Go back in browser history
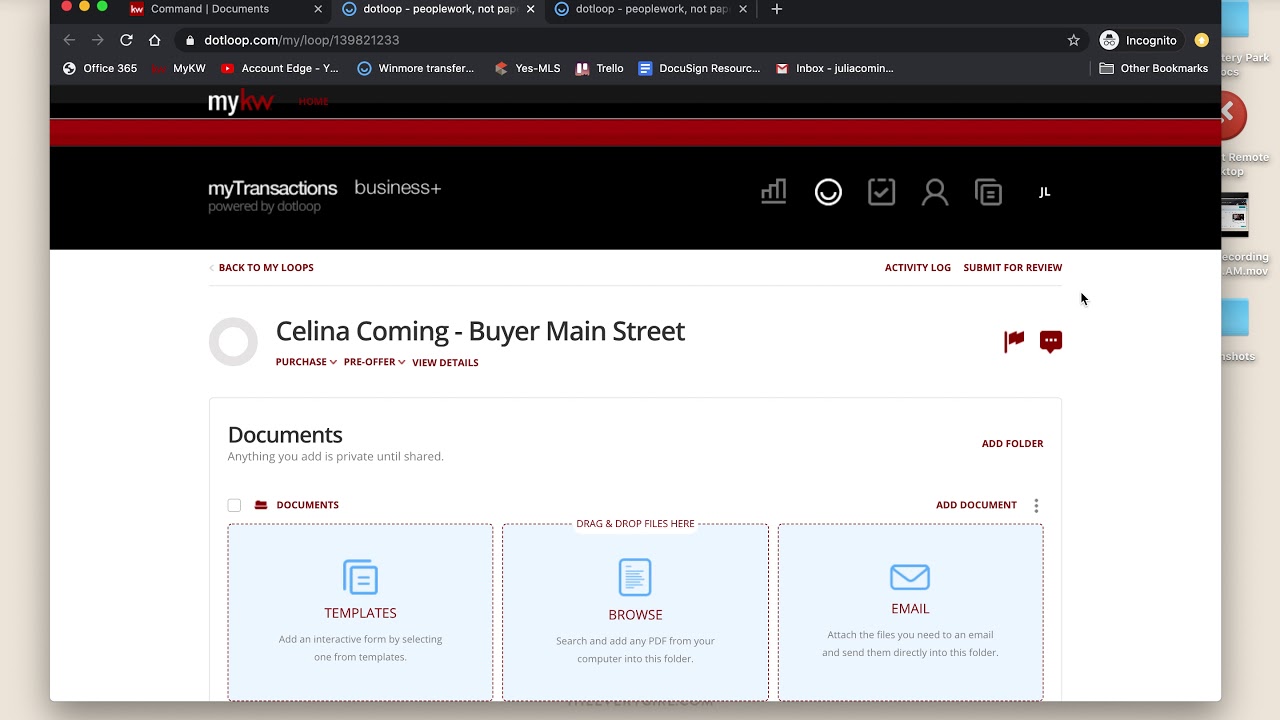Screen dimensions: 1280x720 (69, 40)
